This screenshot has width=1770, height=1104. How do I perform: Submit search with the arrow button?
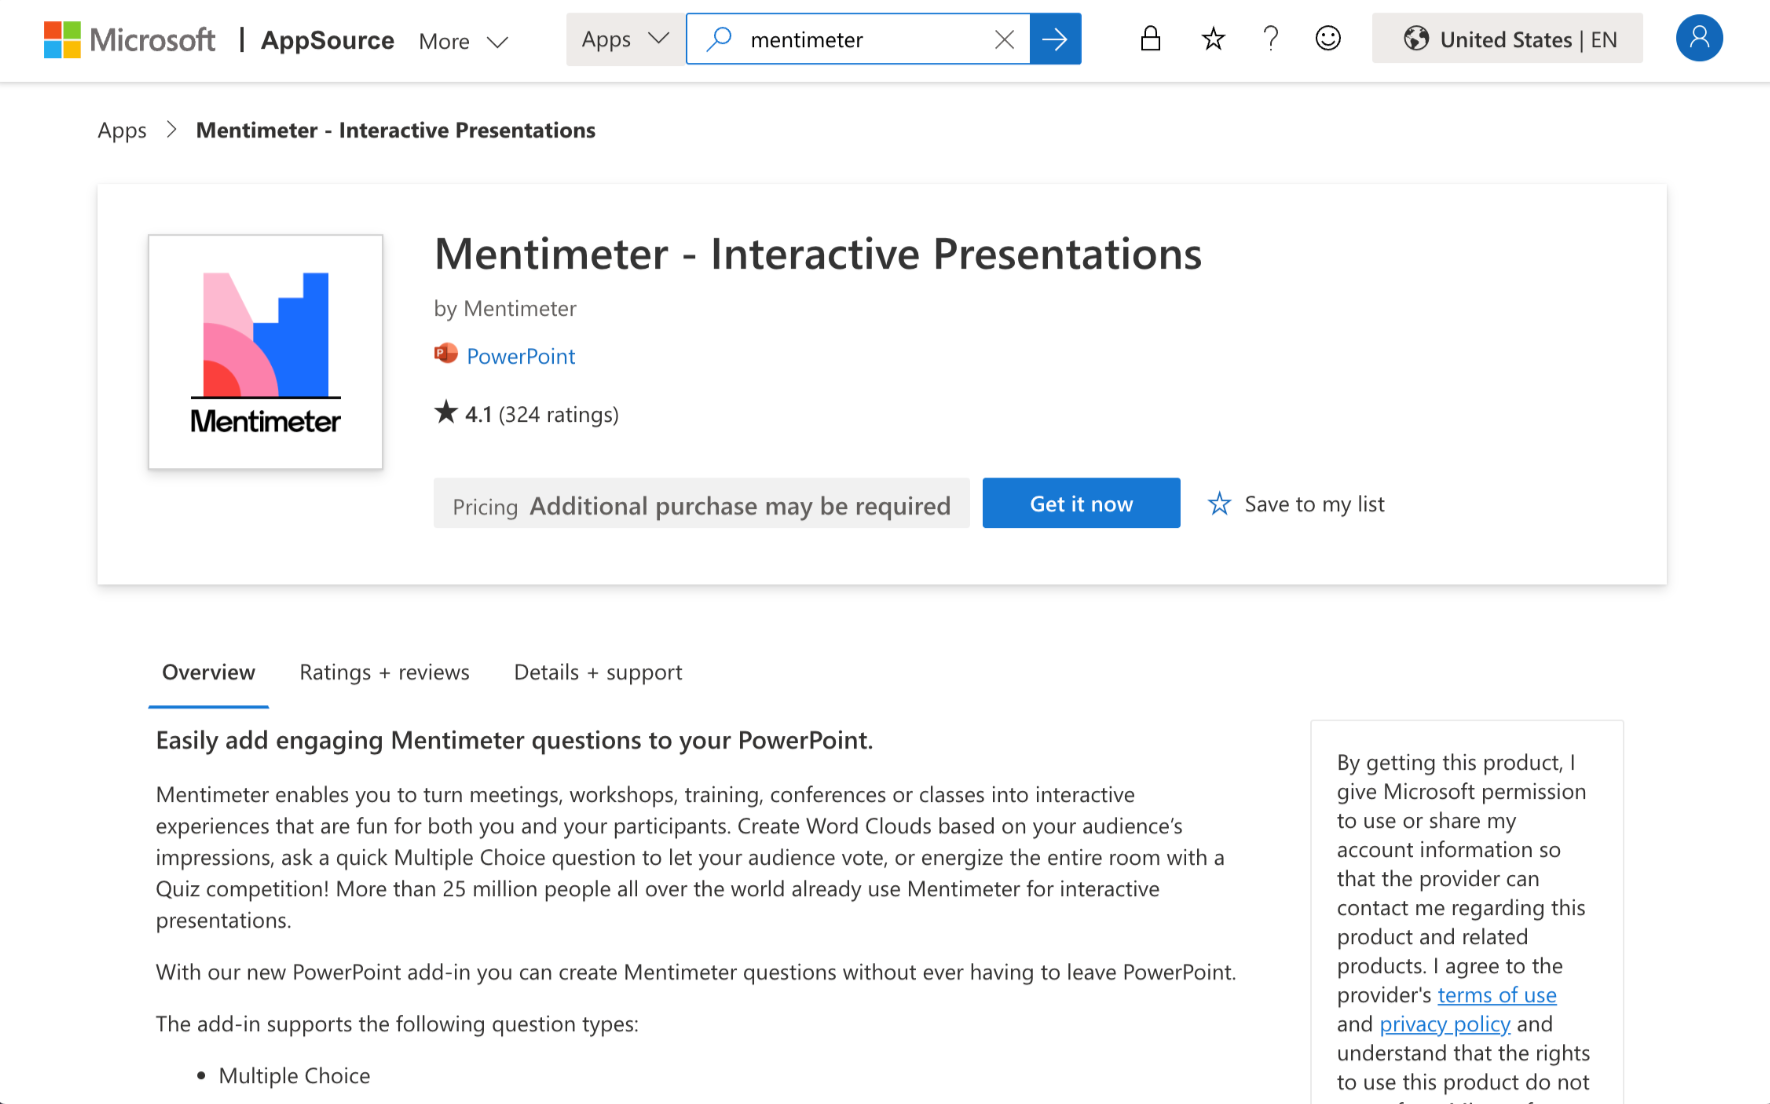1055,39
